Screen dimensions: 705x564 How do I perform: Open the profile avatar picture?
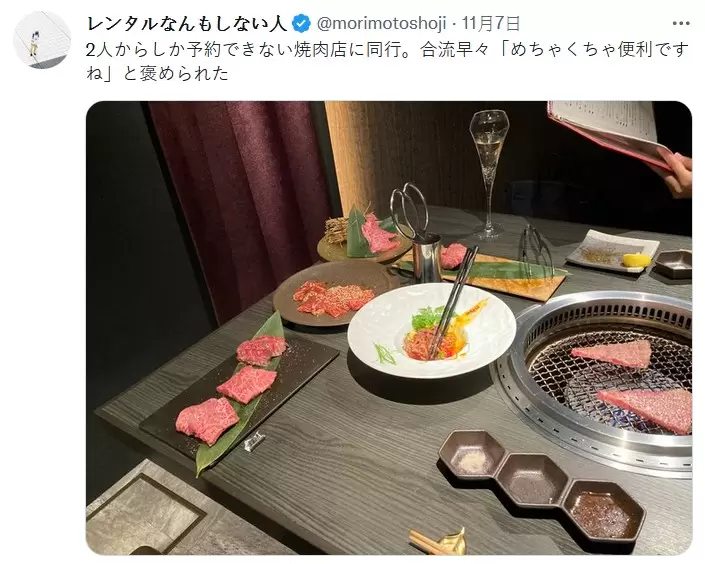42,40
